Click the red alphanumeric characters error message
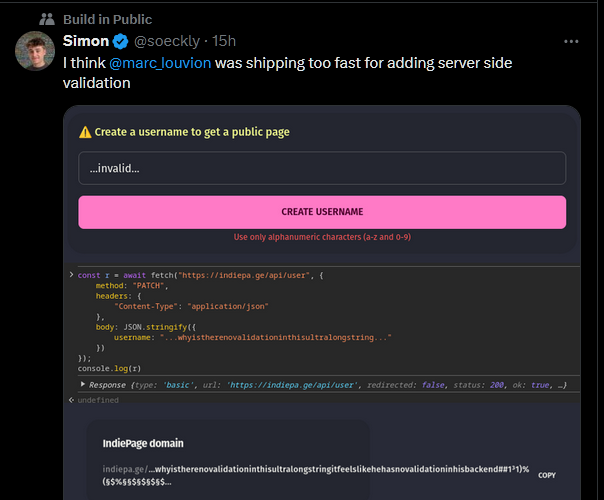604x500 pixels. pyautogui.click(x=322, y=237)
